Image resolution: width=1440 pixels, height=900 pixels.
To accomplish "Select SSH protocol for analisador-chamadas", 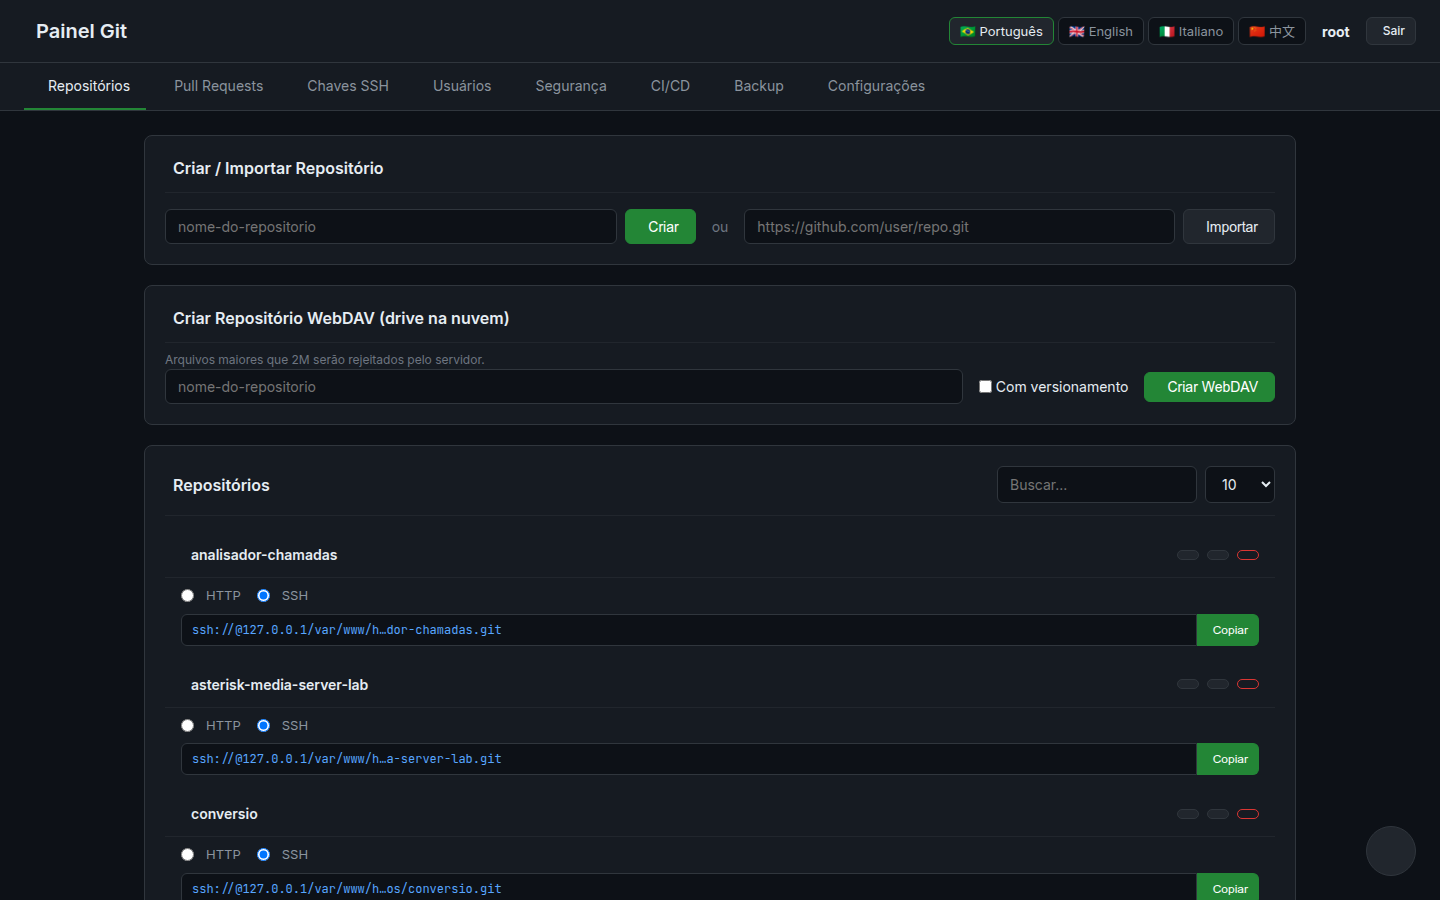I will [263, 596].
